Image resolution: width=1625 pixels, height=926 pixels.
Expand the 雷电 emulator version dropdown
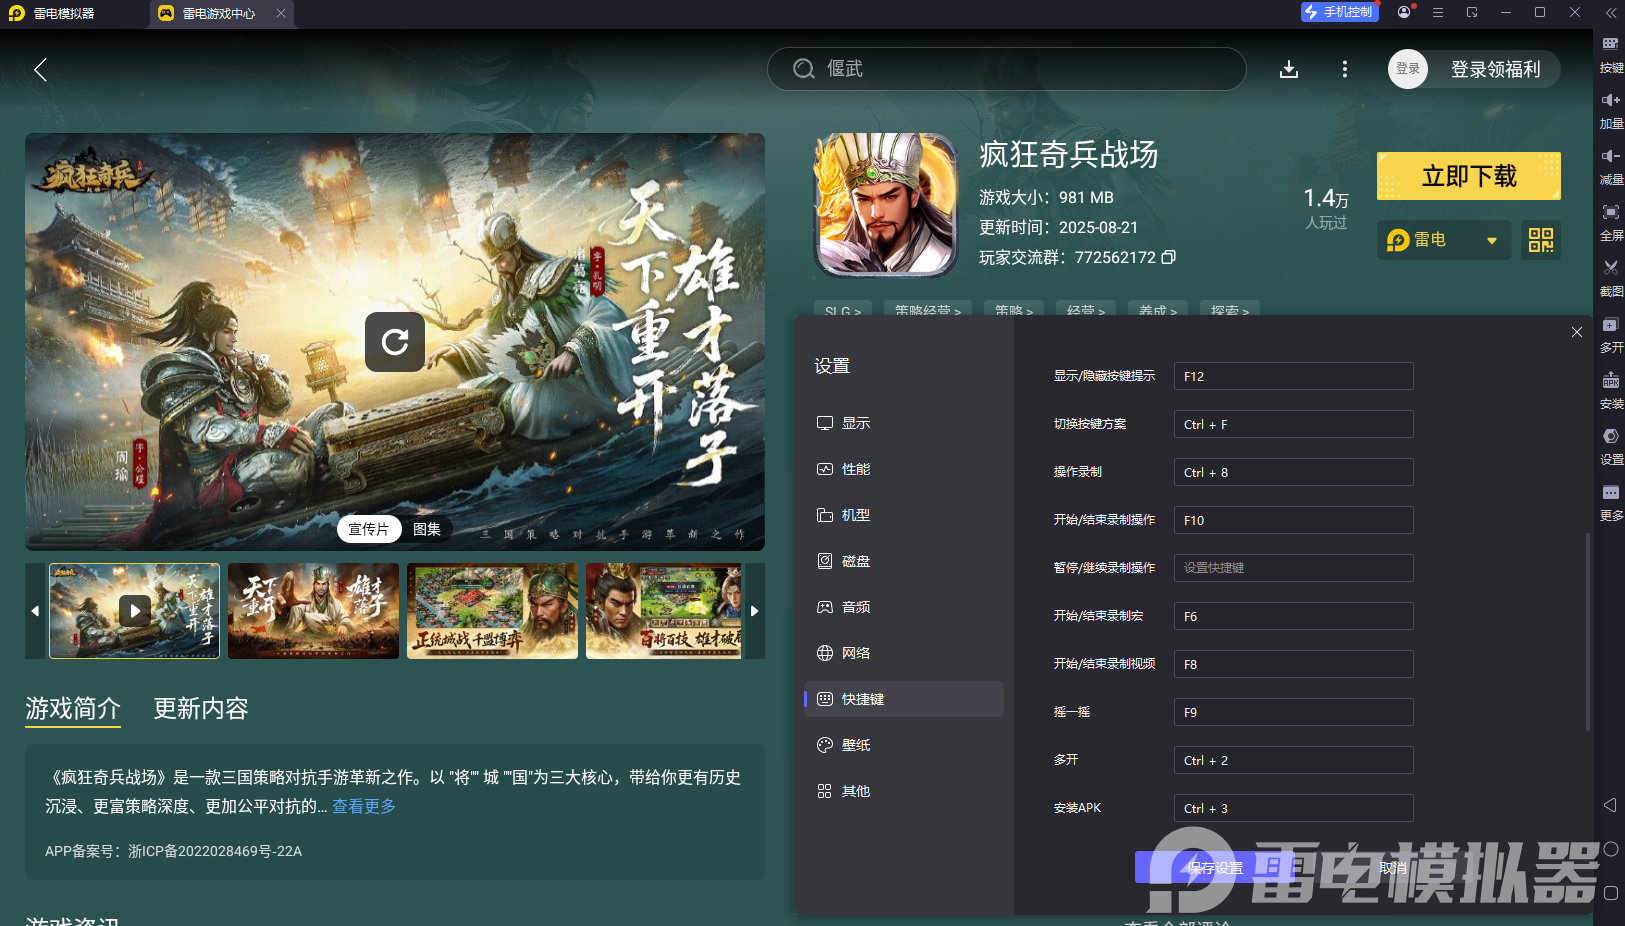pyautogui.click(x=1492, y=240)
